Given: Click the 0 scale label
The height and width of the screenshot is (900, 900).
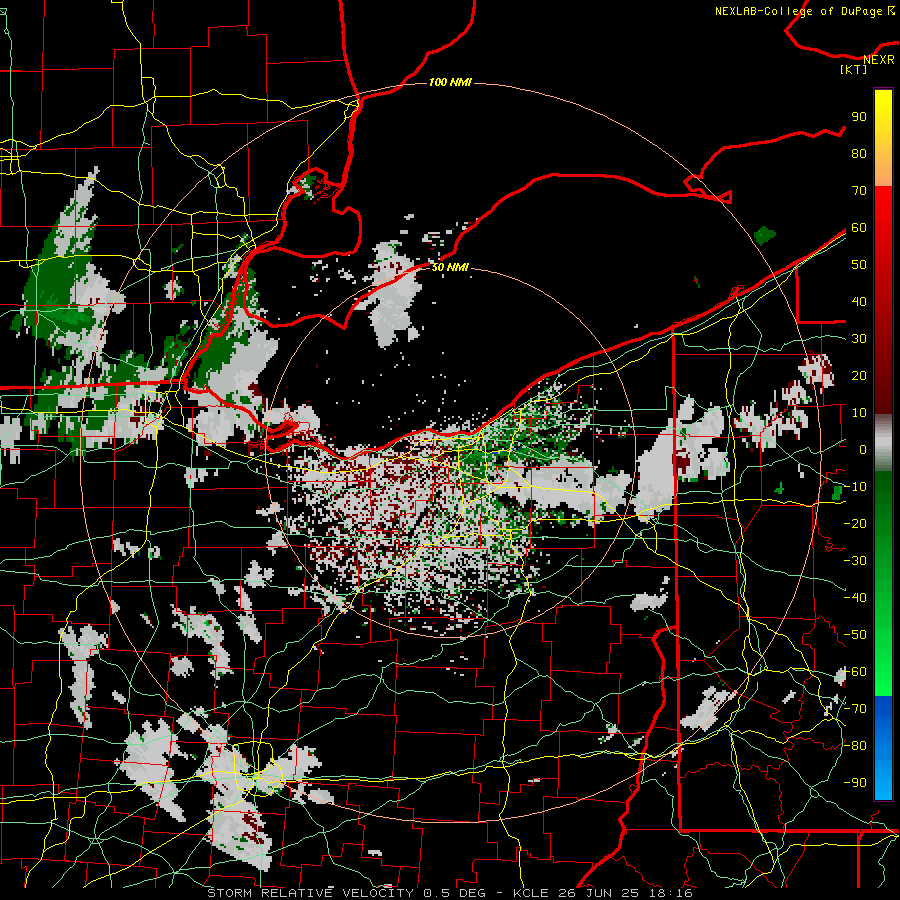Looking at the screenshot, I should pos(863,450).
